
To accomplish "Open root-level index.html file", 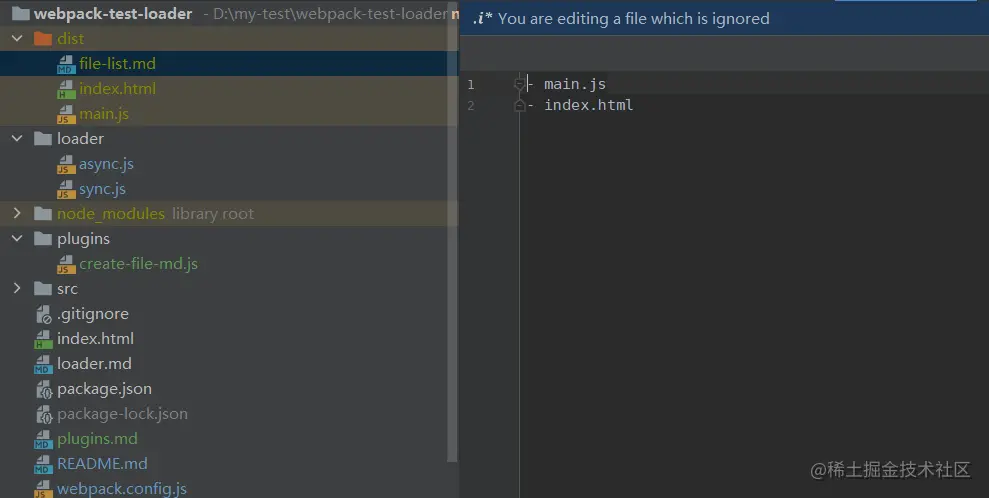I will [95, 339].
